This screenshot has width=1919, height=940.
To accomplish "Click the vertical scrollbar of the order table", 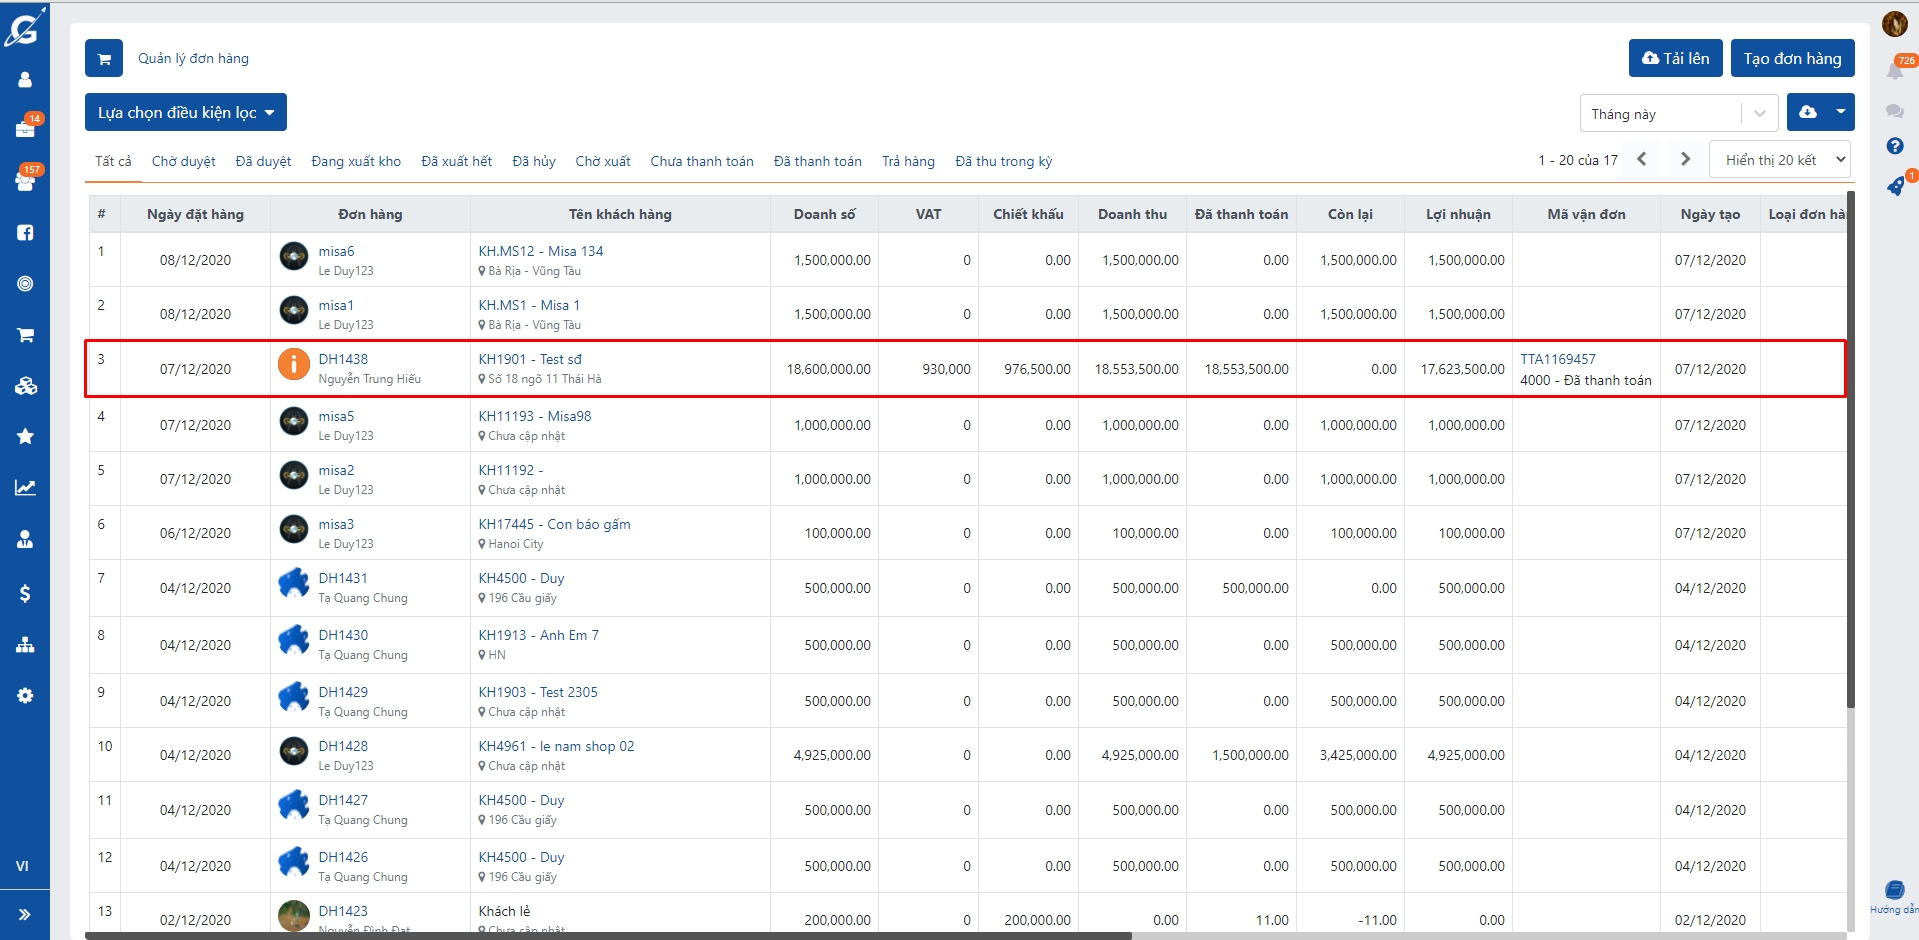I will click(x=1850, y=450).
